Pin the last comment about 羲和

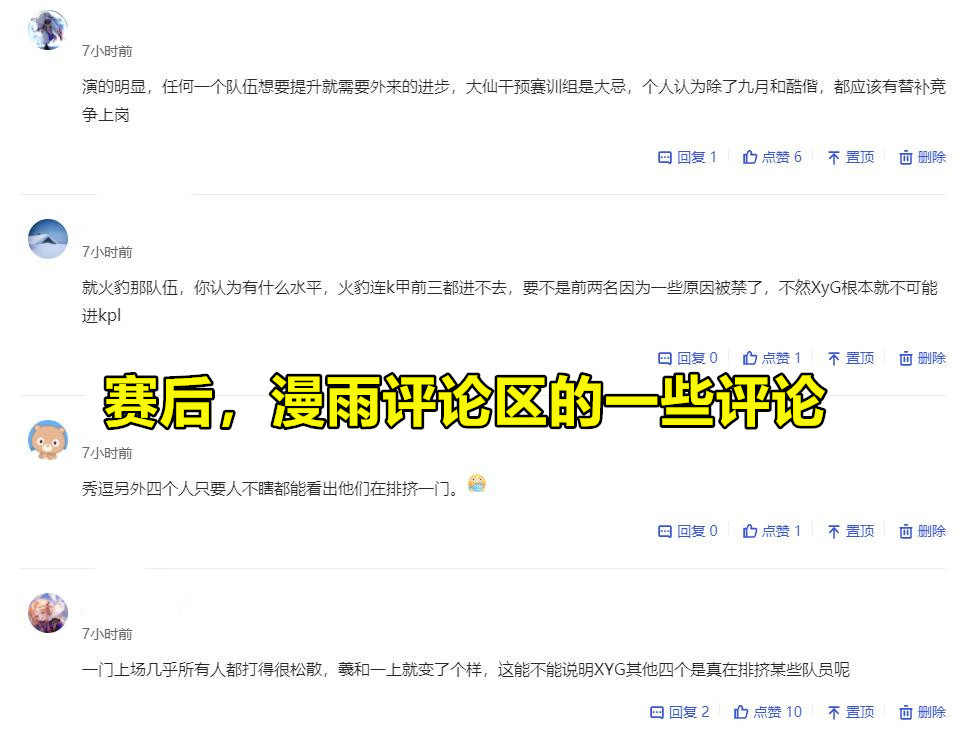click(851, 712)
